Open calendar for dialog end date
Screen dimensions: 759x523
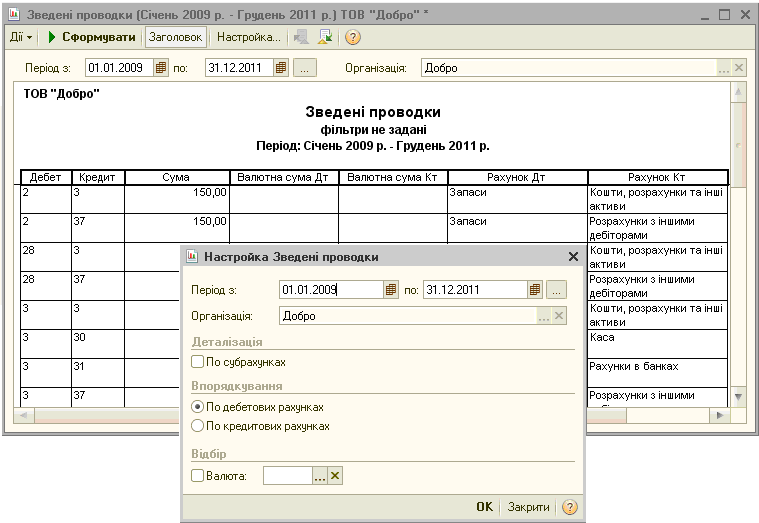pos(535,290)
